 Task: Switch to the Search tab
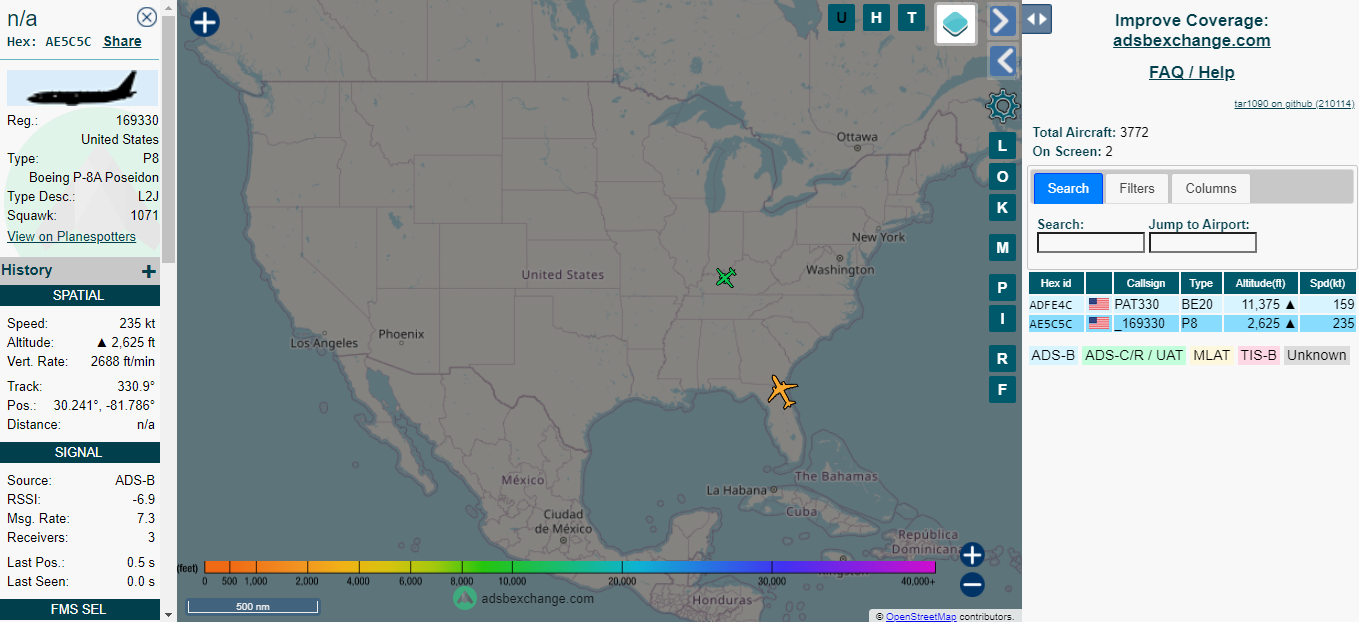coord(1068,188)
